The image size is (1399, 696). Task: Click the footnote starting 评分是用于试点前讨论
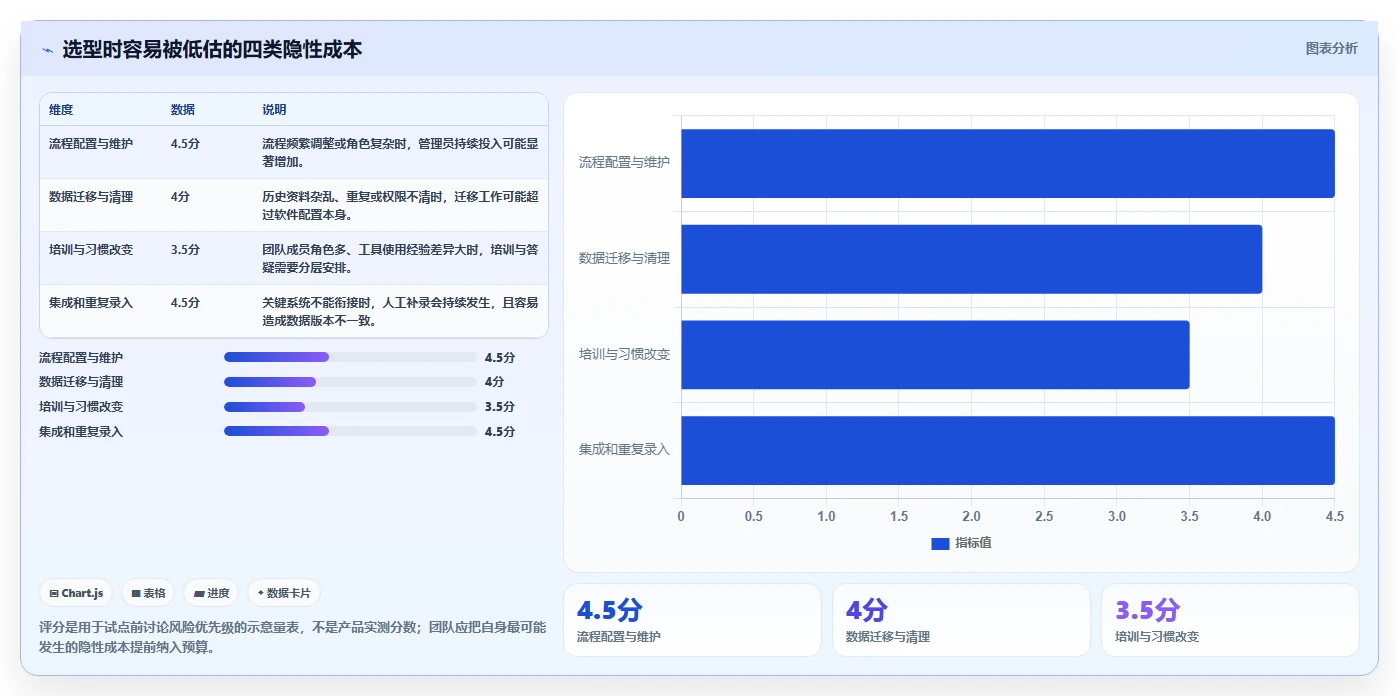[x=293, y=637]
